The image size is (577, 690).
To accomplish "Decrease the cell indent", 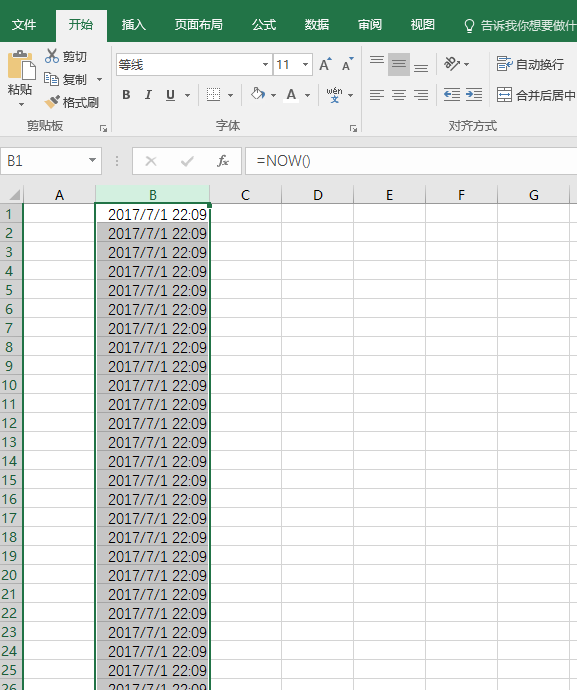I will pyautogui.click(x=452, y=95).
